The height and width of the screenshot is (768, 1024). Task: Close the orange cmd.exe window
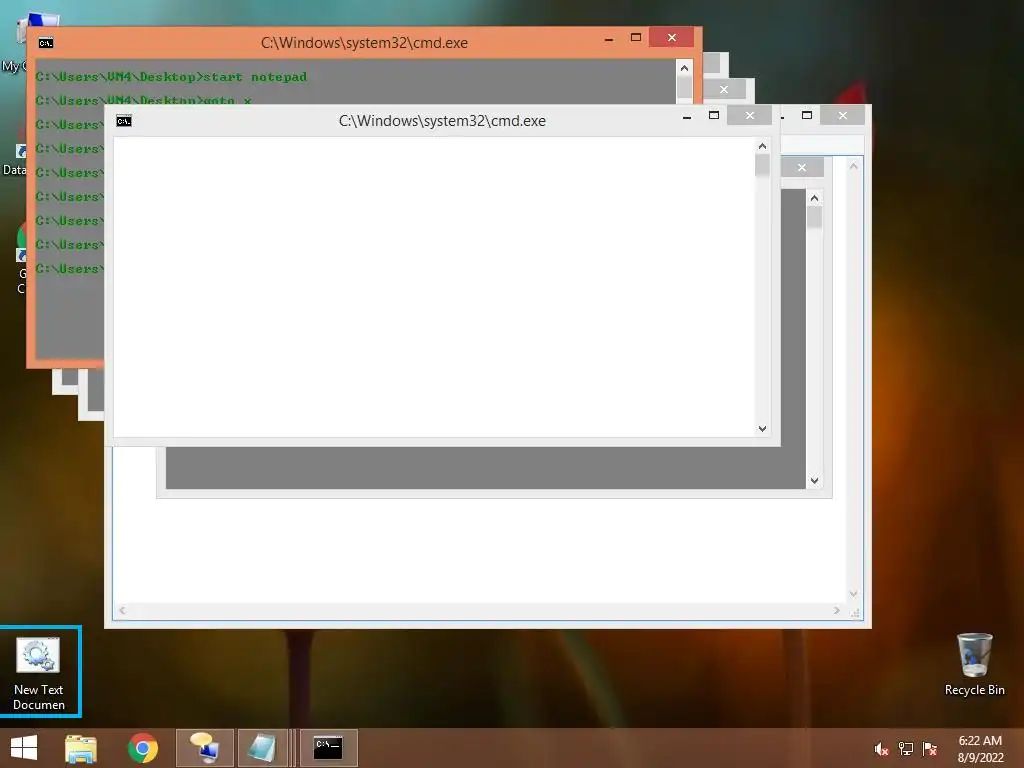click(x=671, y=37)
